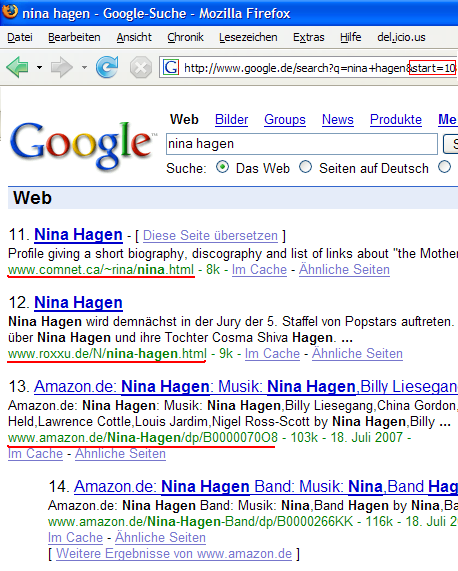Click the green Back arrow button
The image size is (458, 571).
[17, 67]
